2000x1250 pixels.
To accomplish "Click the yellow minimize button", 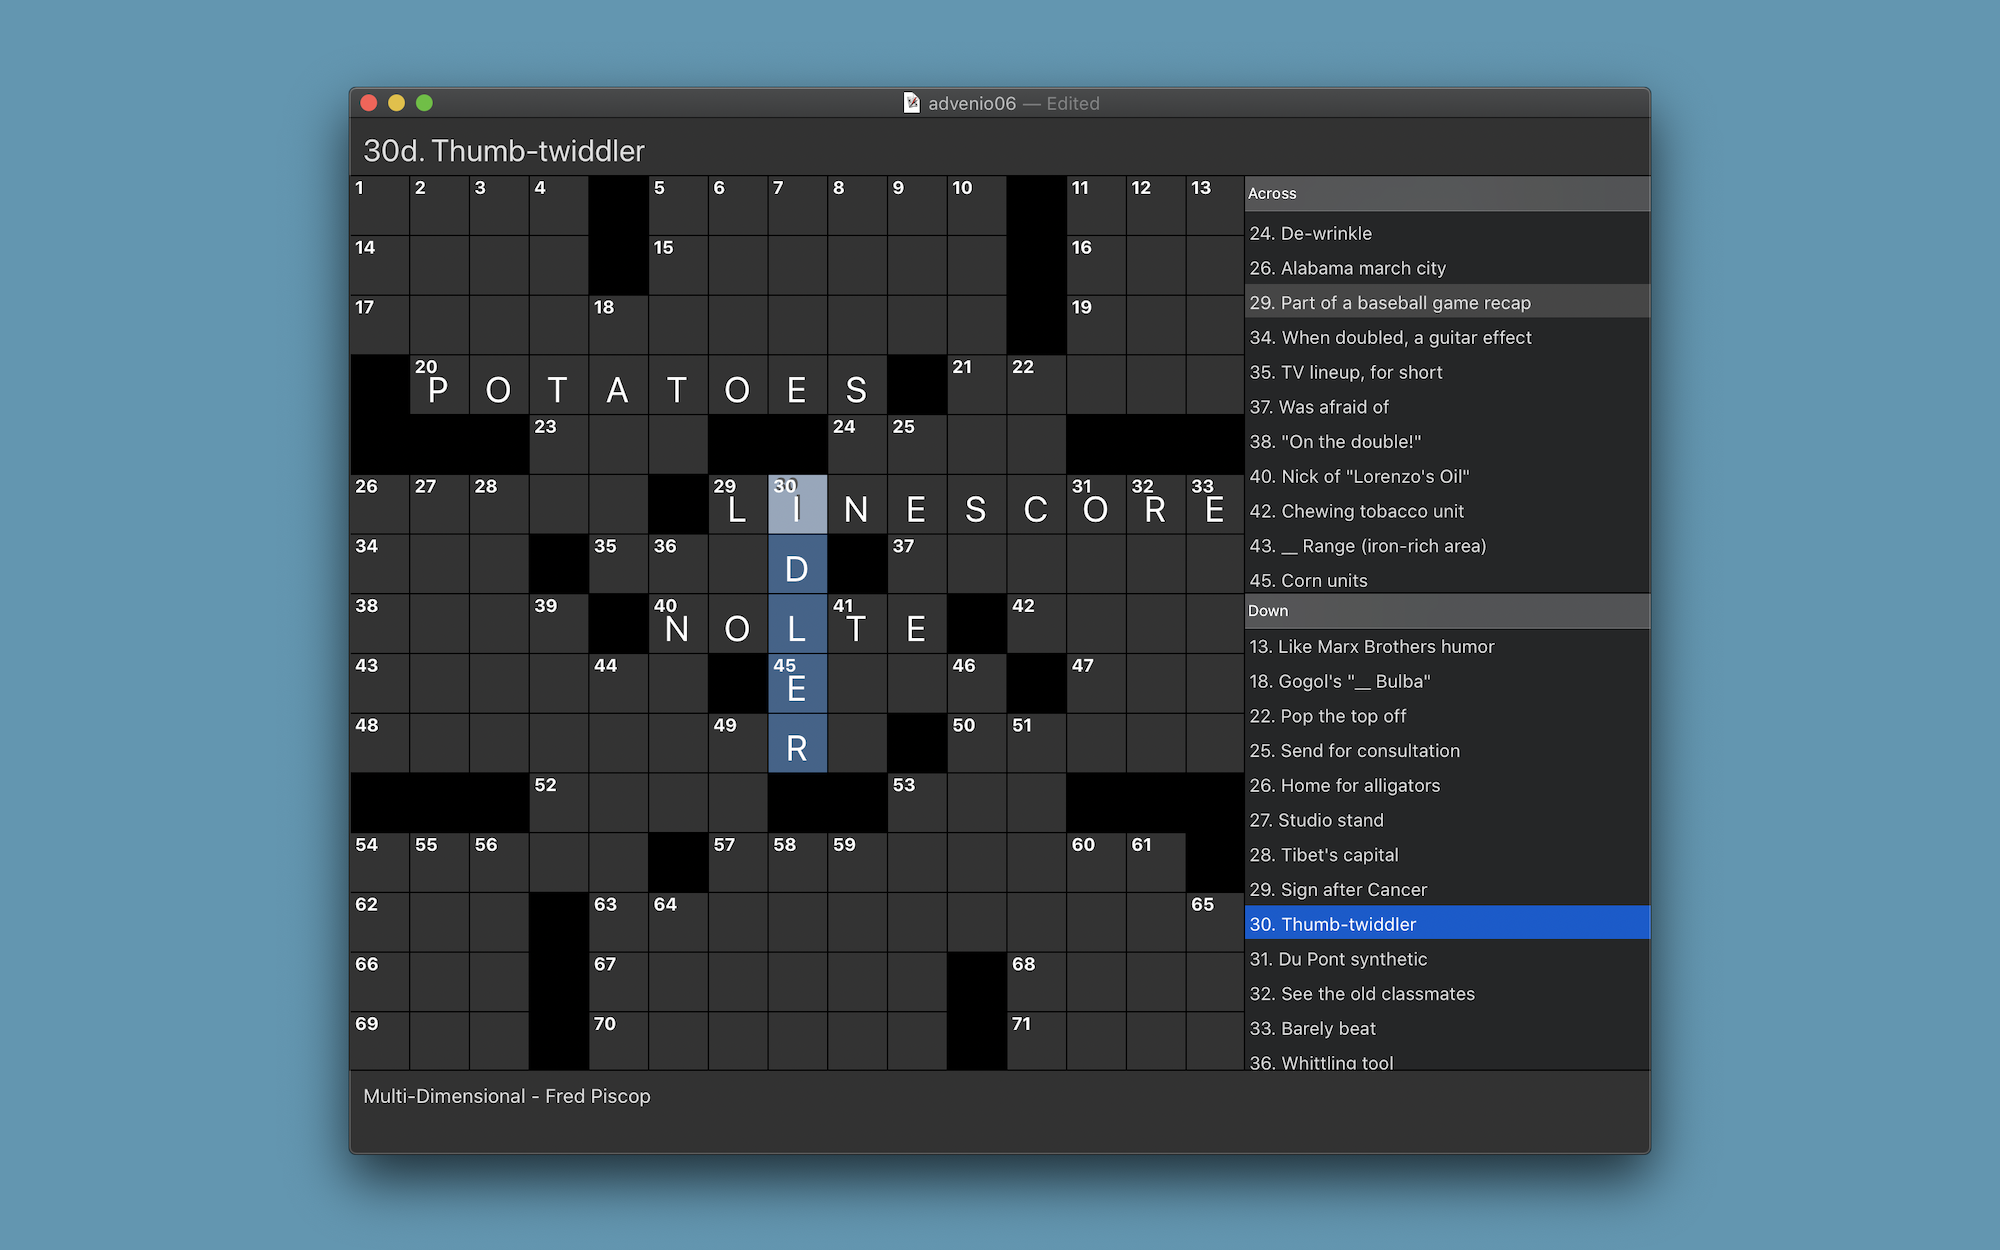I will [397, 102].
